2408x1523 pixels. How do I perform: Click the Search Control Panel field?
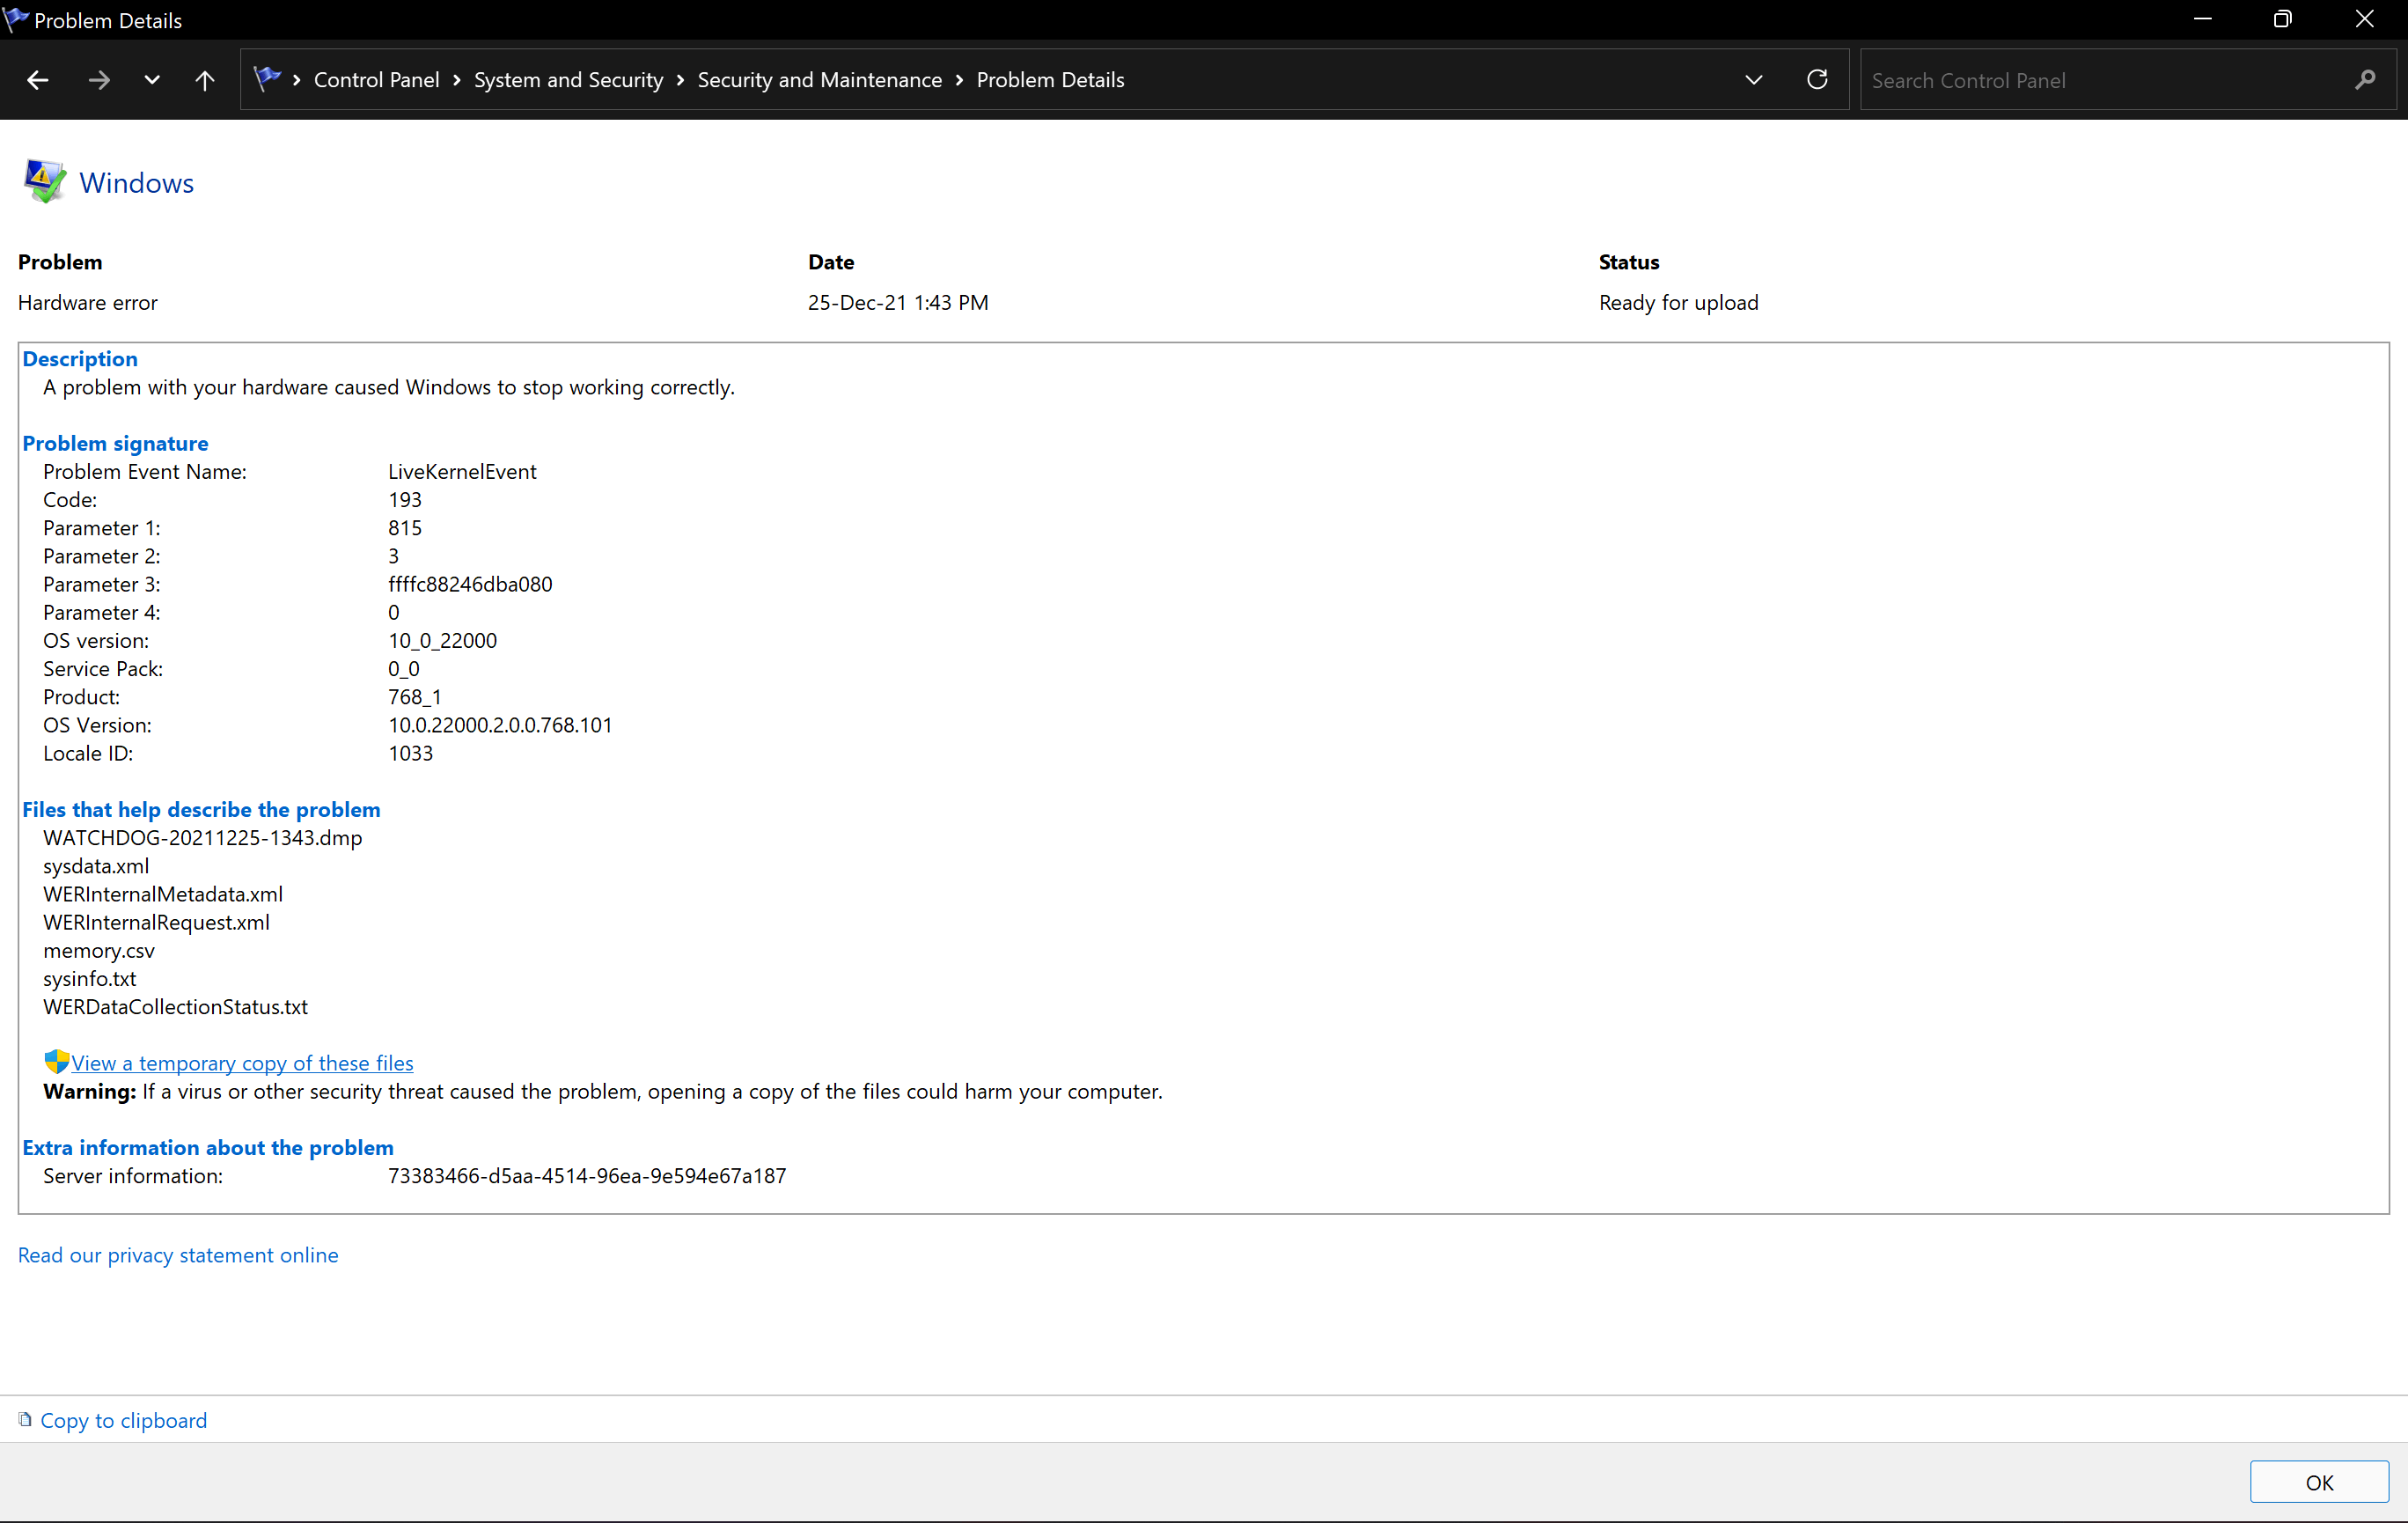(x=2100, y=80)
